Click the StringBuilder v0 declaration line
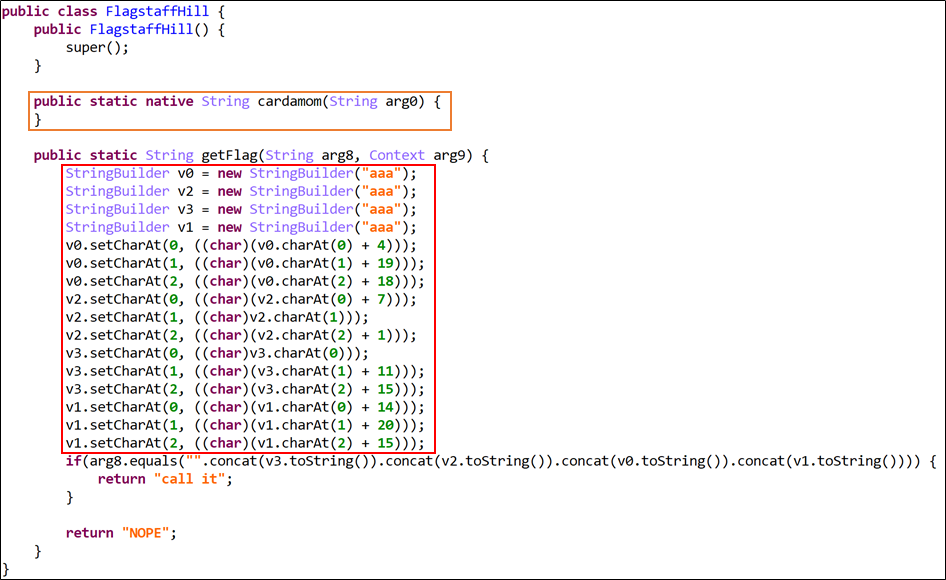This screenshot has width=946, height=580. coord(241,174)
